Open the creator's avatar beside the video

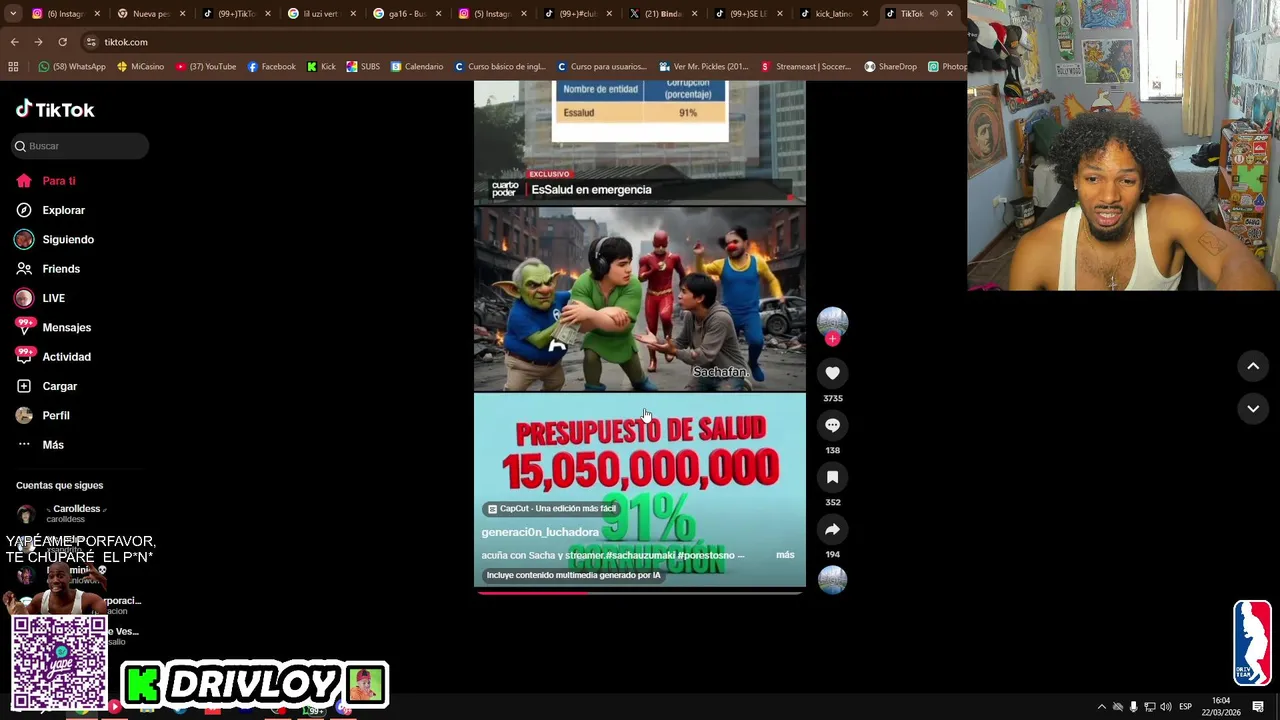click(832, 322)
